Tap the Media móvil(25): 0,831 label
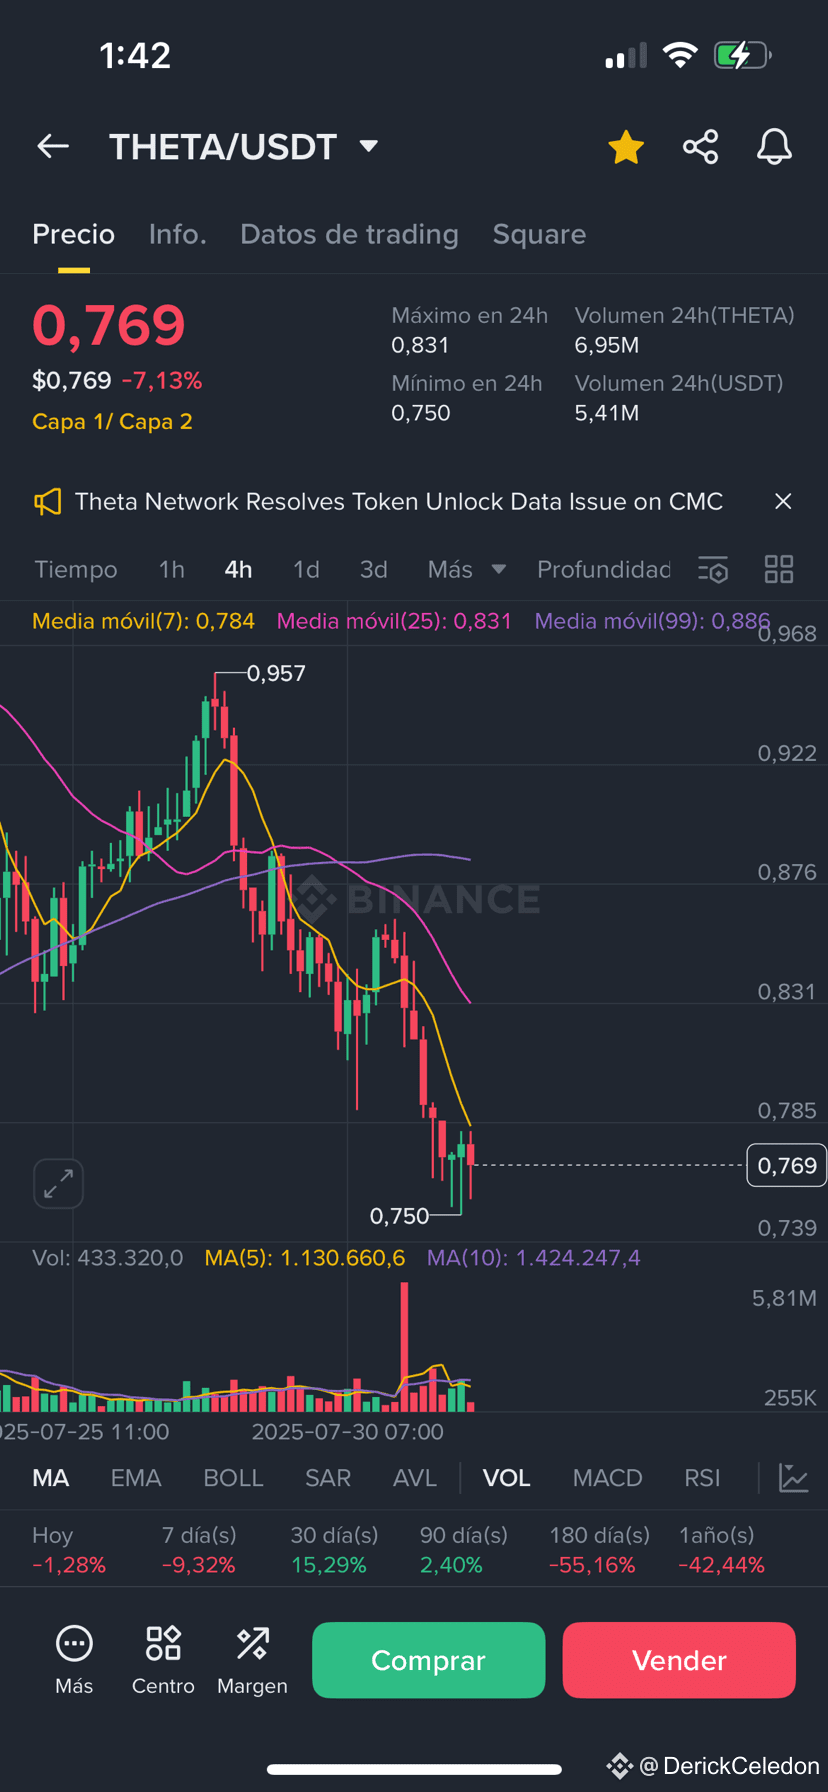The width and height of the screenshot is (828, 1792). [x=394, y=621]
